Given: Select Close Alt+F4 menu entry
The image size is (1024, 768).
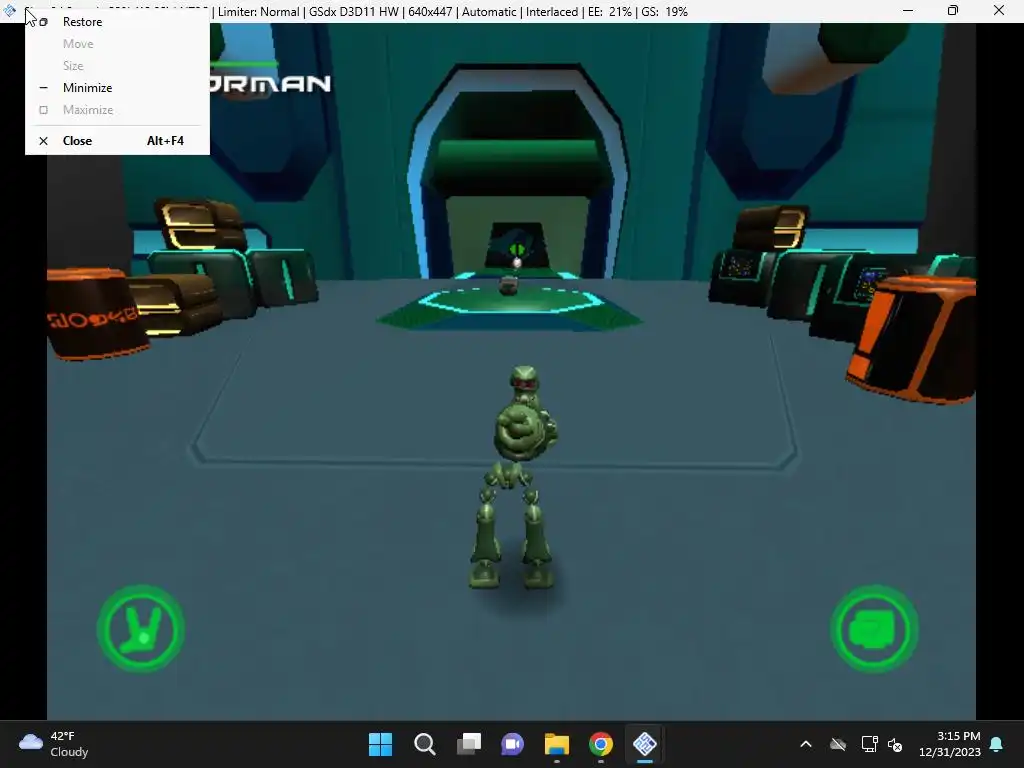Looking at the screenshot, I should (x=118, y=140).
